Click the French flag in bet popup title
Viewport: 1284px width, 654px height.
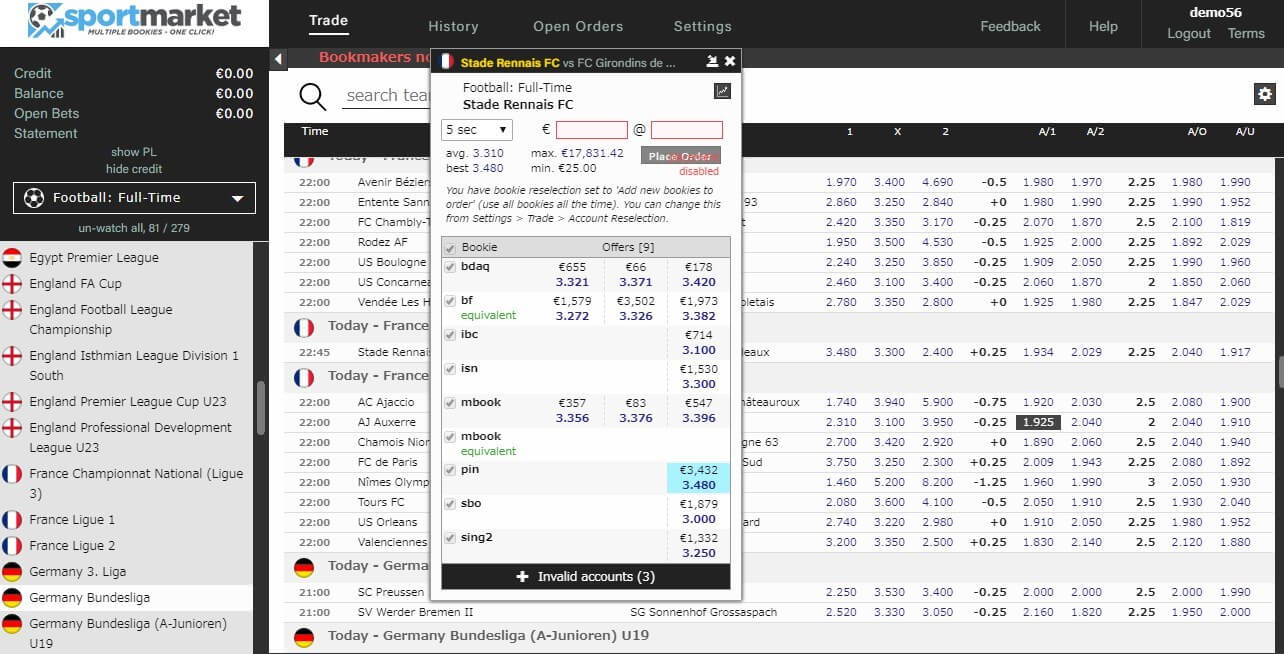pyautogui.click(x=446, y=62)
